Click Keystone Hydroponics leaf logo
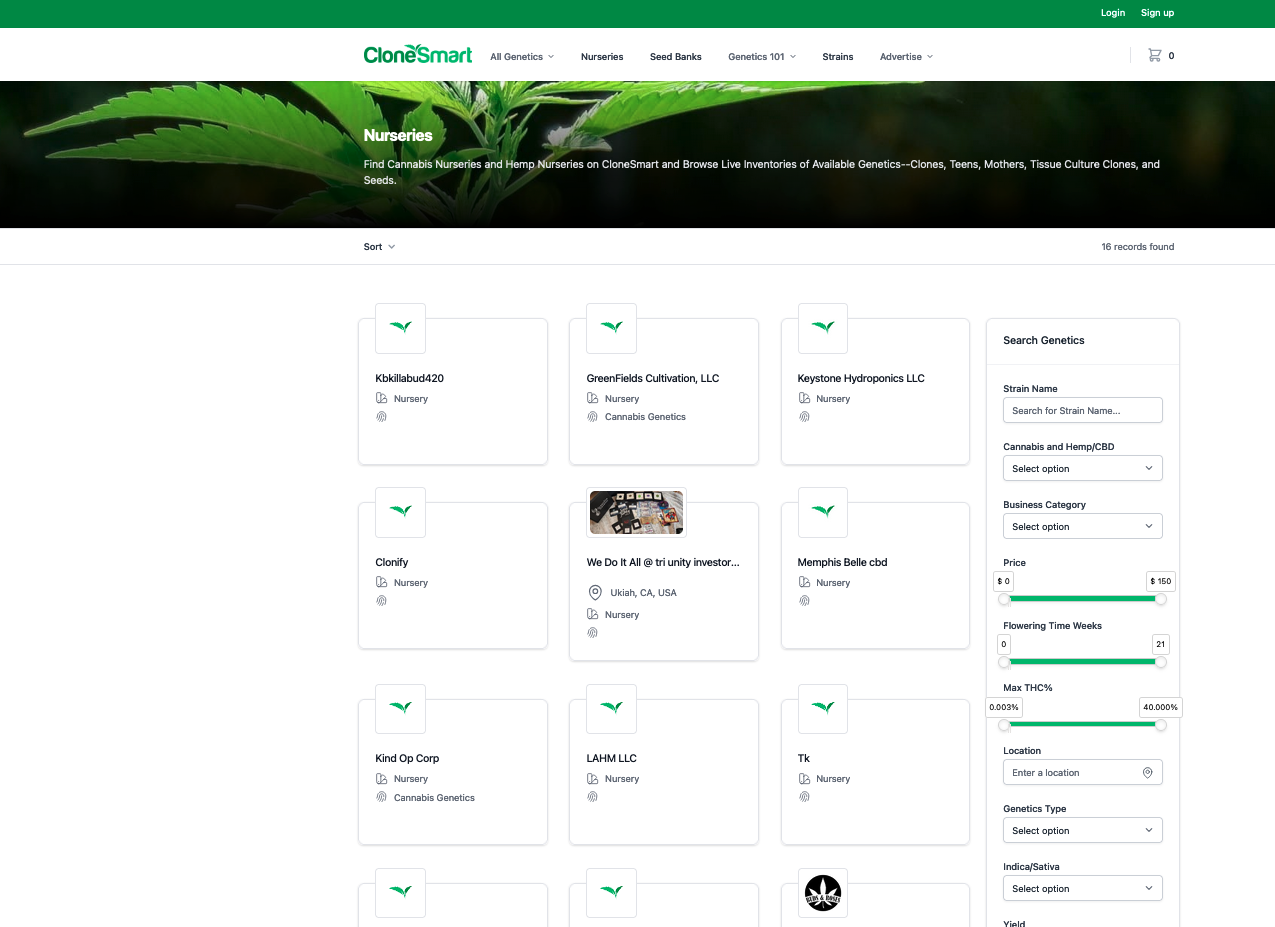The image size is (1275, 927). [x=823, y=328]
